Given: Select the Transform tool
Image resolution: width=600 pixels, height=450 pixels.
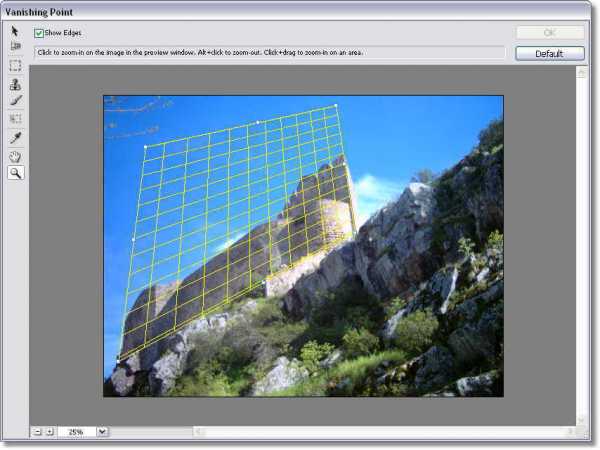Looking at the screenshot, I should click(x=15, y=119).
